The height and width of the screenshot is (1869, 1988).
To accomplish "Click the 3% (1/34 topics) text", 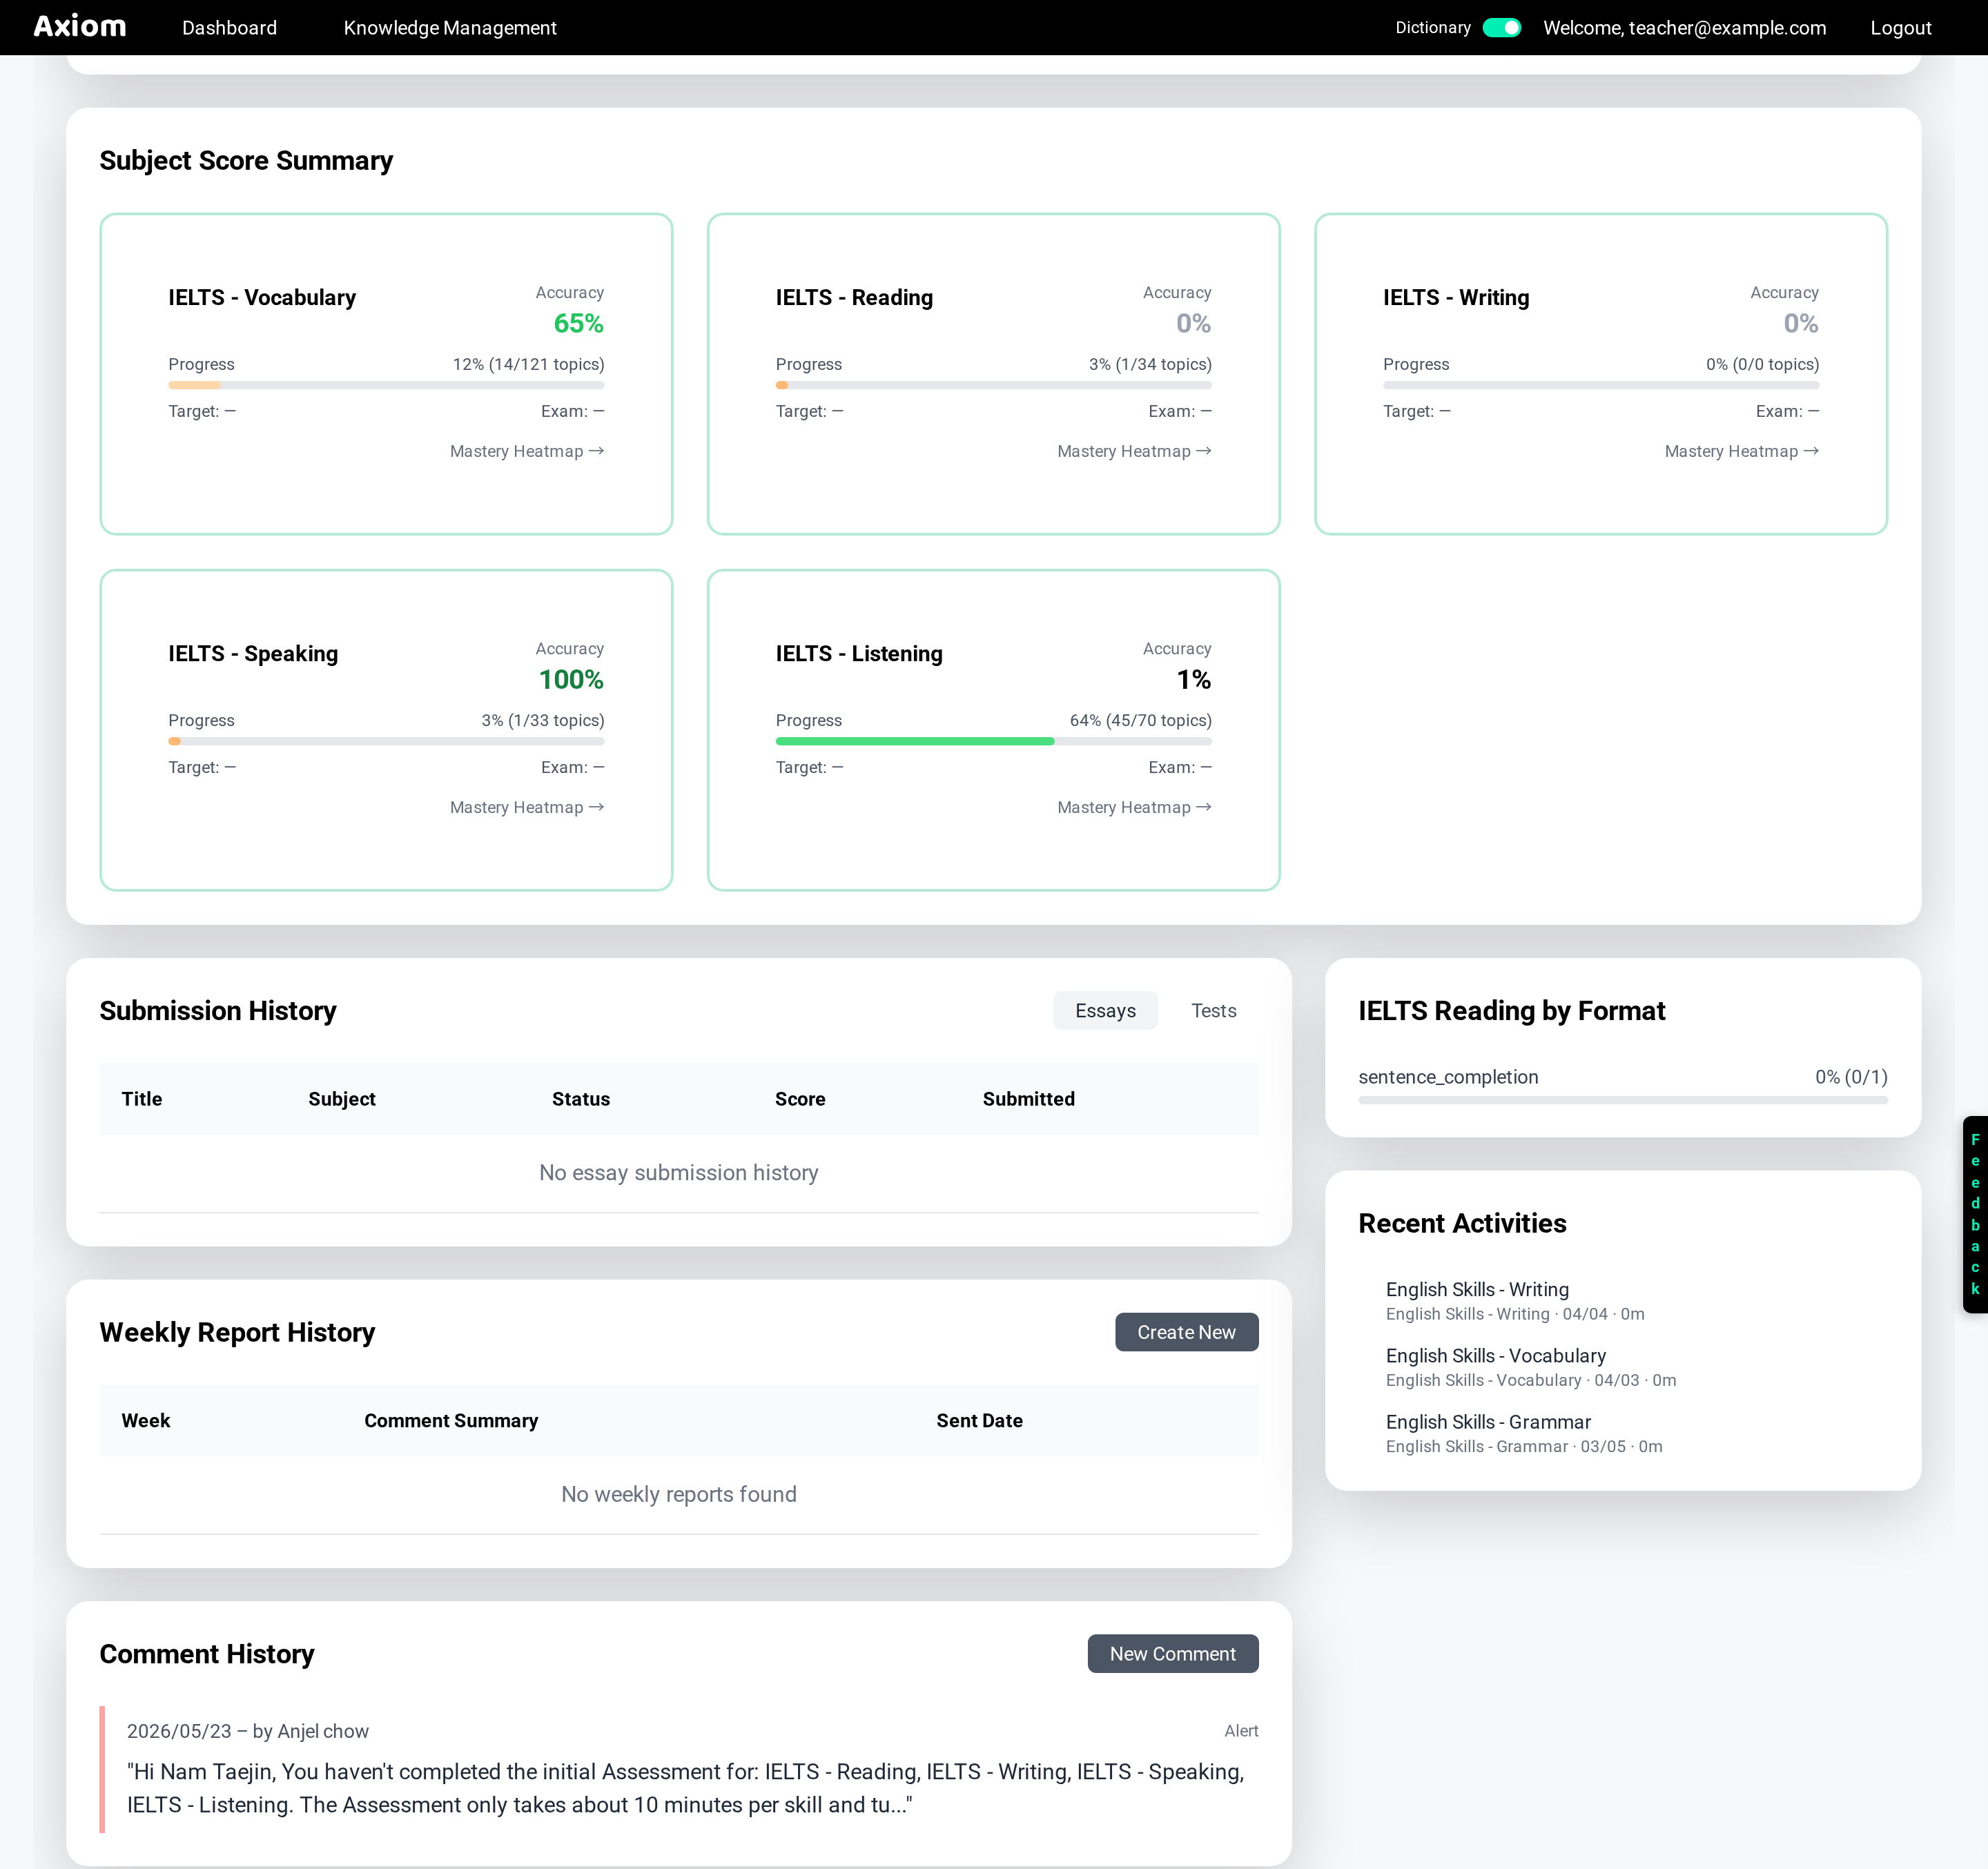I will coord(1150,364).
